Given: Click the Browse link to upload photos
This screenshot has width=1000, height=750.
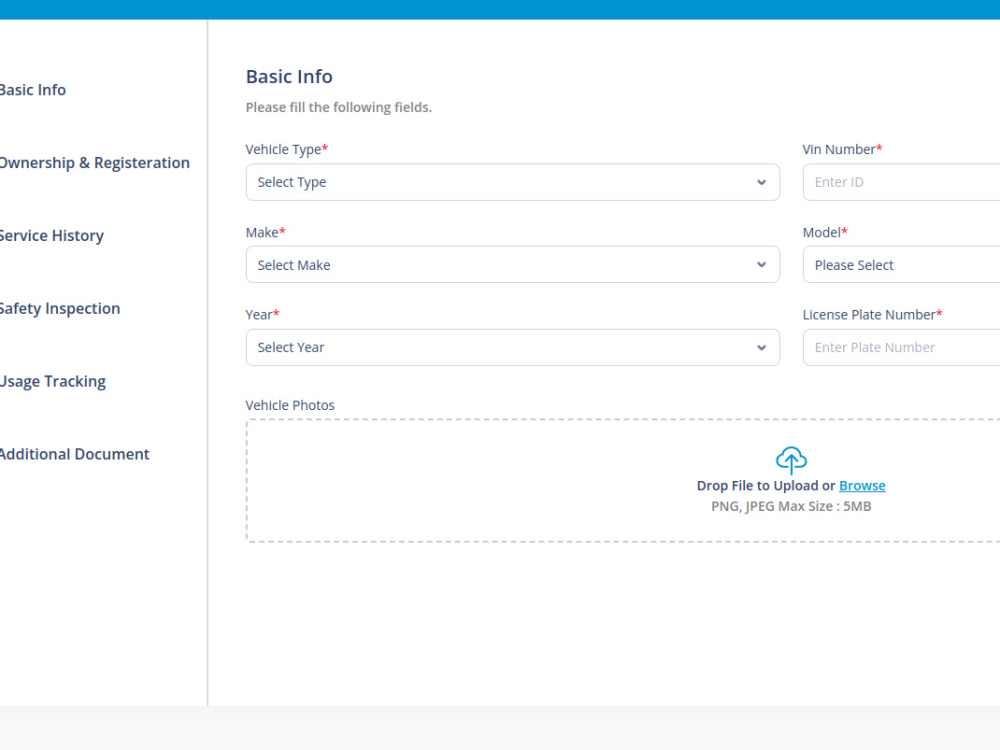Looking at the screenshot, I should [x=861, y=485].
